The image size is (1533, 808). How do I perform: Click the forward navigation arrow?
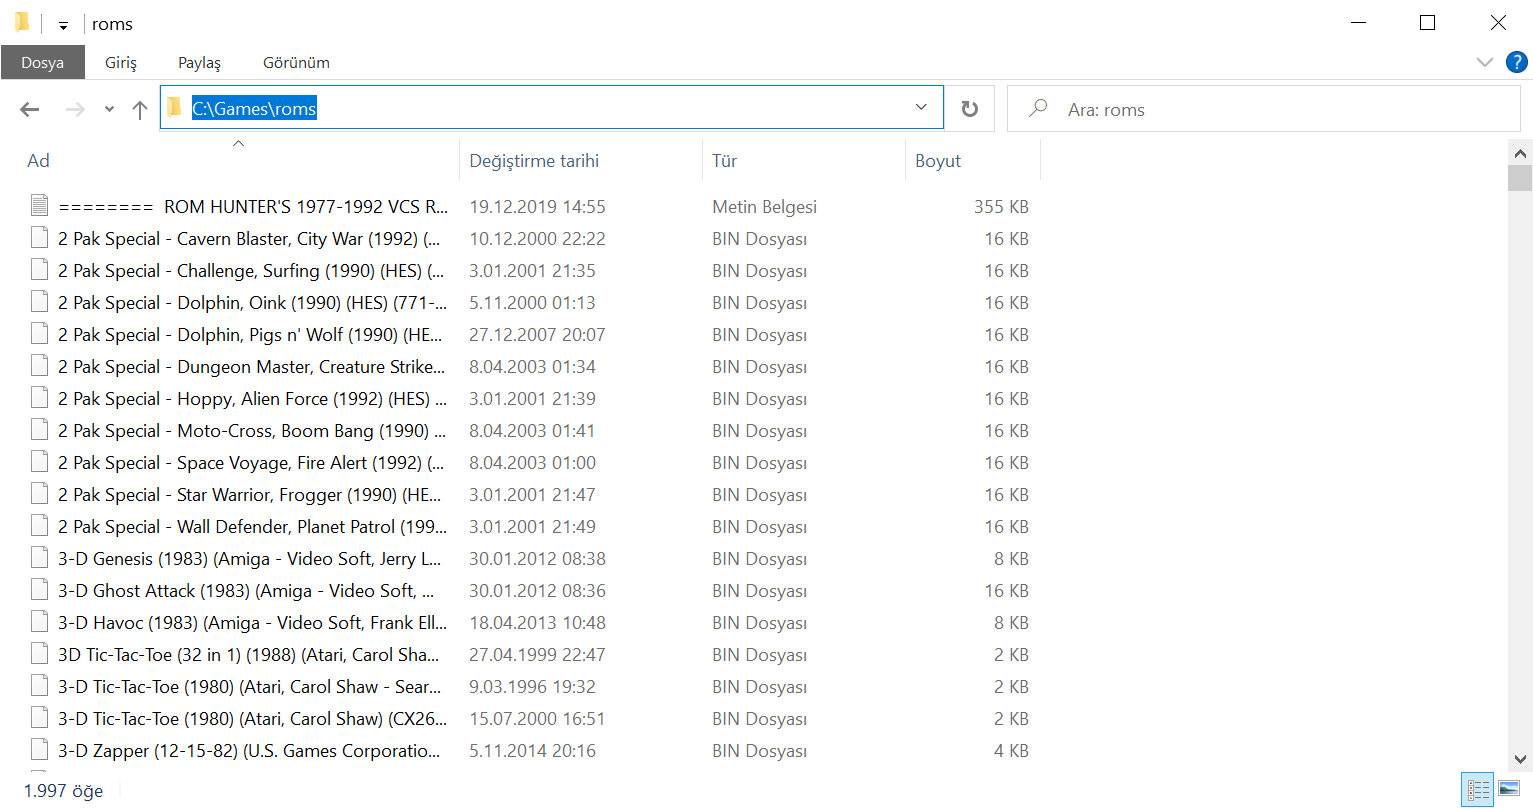click(75, 110)
